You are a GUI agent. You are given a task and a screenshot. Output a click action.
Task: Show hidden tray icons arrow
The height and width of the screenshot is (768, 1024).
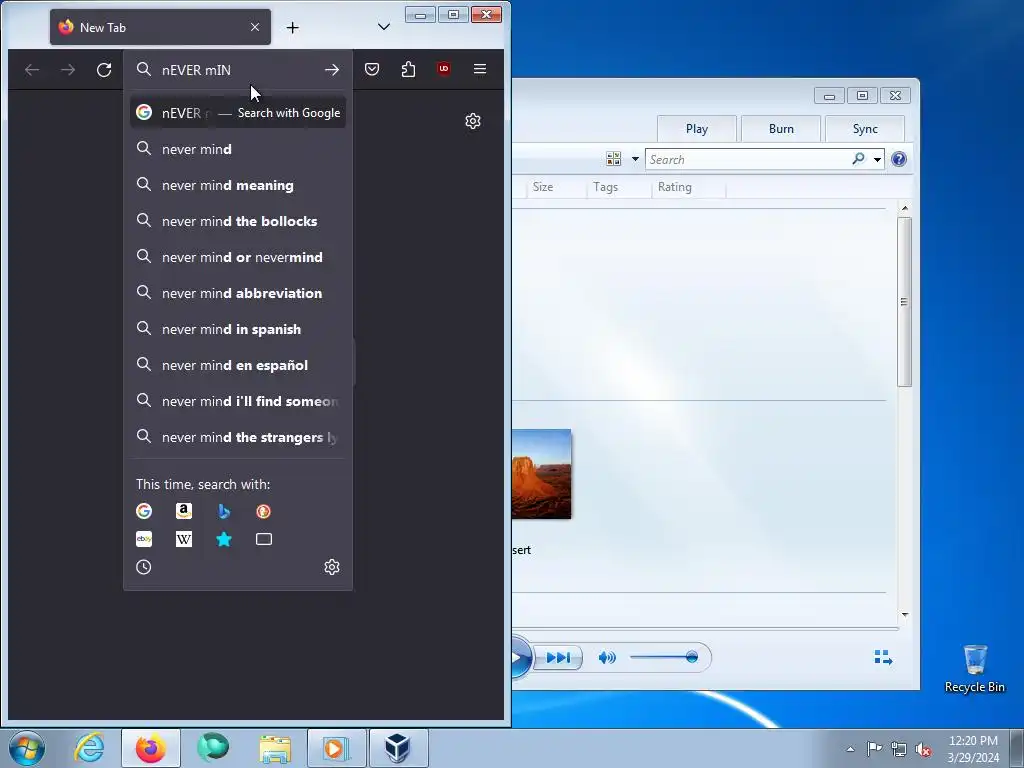(x=850, y=749)
